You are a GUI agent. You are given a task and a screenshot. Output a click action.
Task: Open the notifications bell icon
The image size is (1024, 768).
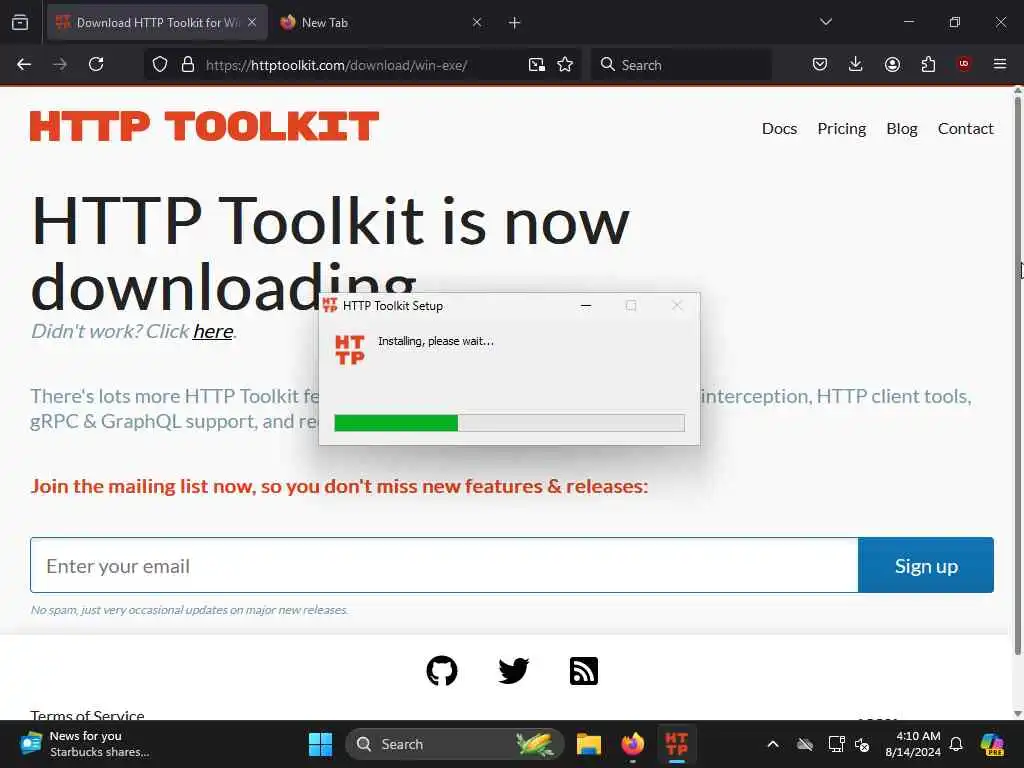956,744
